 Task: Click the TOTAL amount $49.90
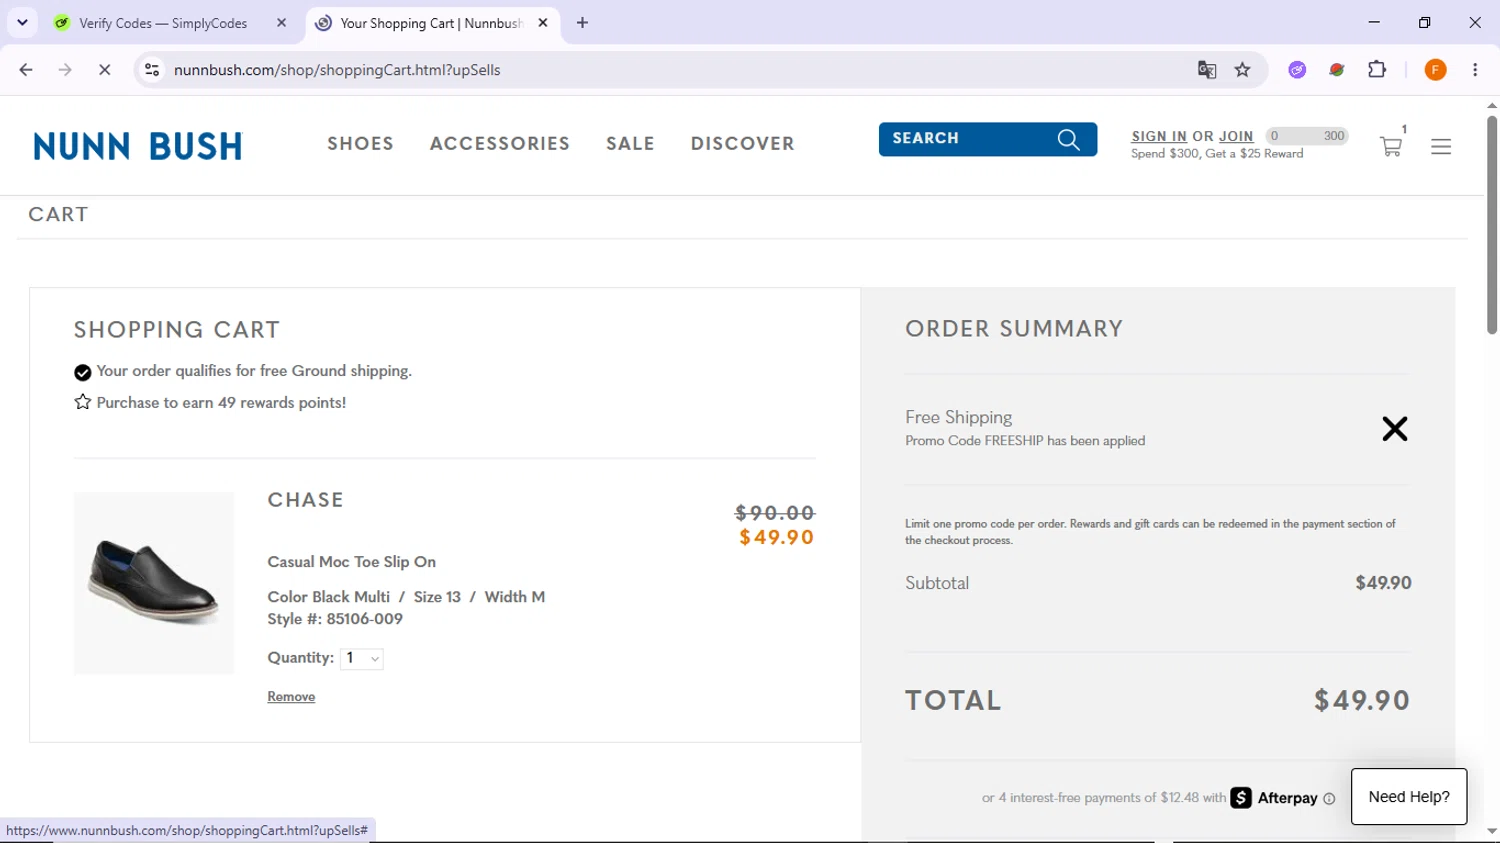pos(1362,700)
